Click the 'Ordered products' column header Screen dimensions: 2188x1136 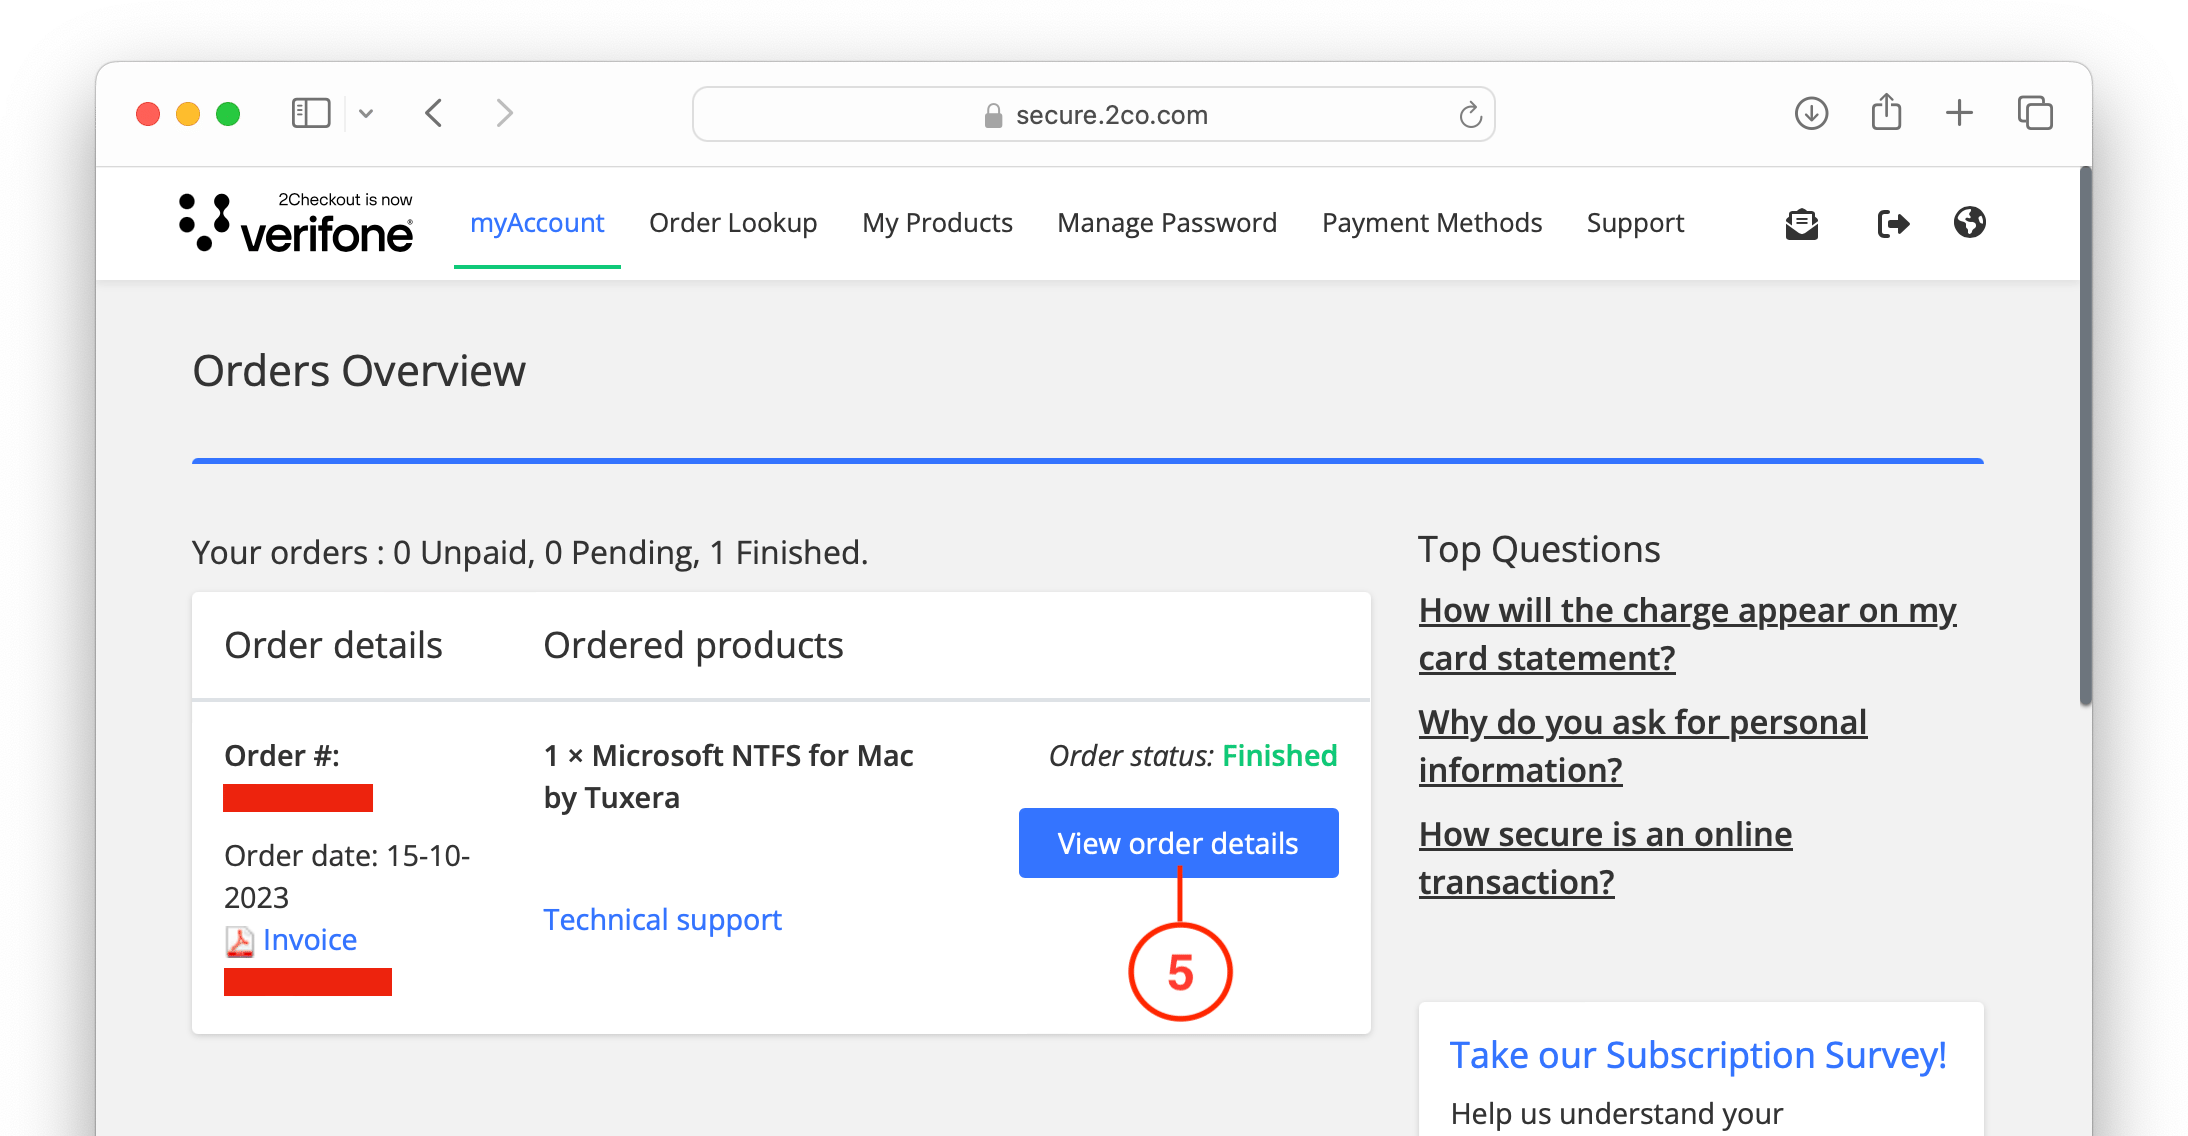[693, 646]
